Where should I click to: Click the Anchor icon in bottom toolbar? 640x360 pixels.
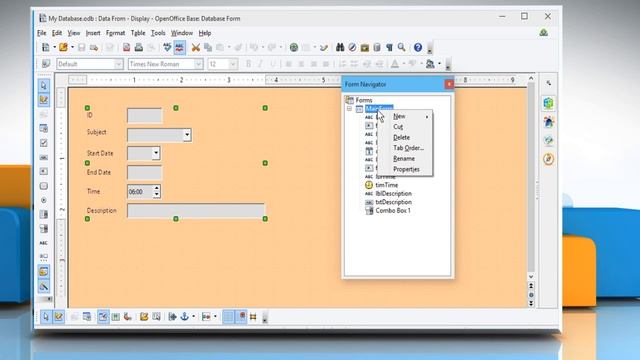pos(184,317)
